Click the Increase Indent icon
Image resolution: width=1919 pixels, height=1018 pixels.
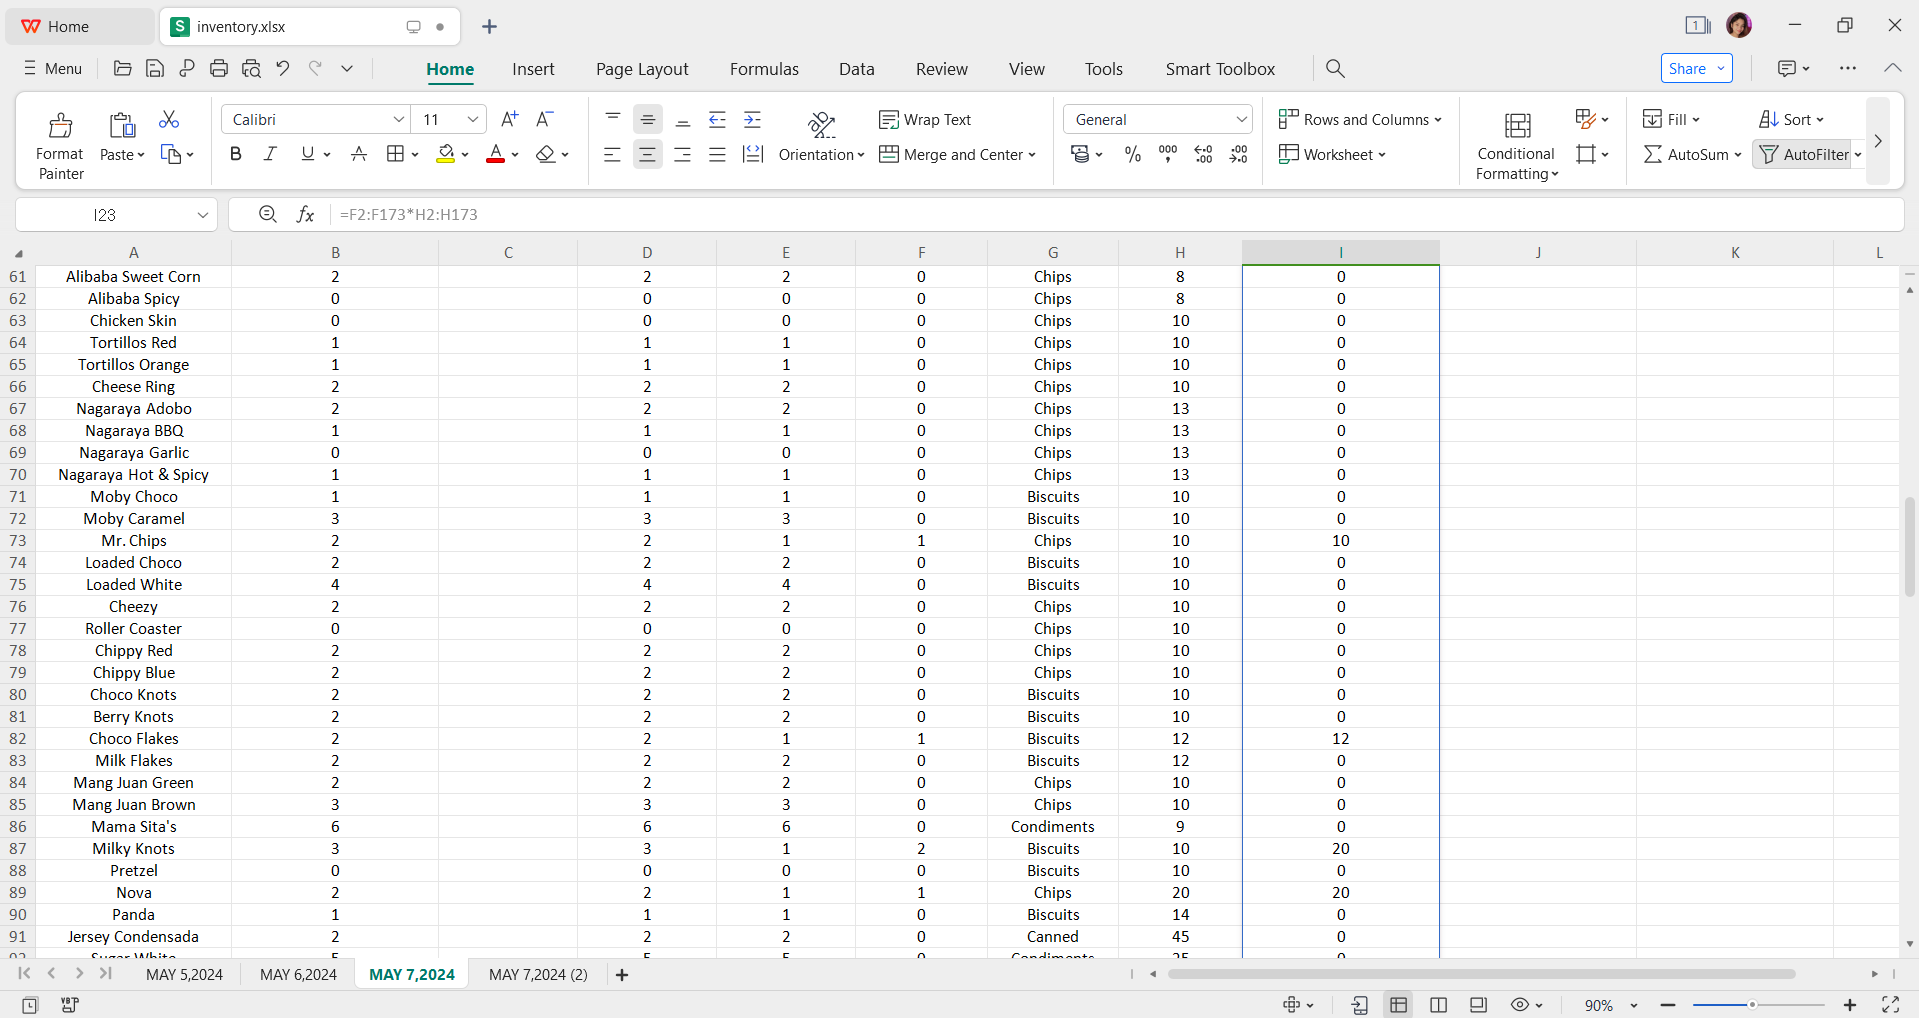click(753, 120)
